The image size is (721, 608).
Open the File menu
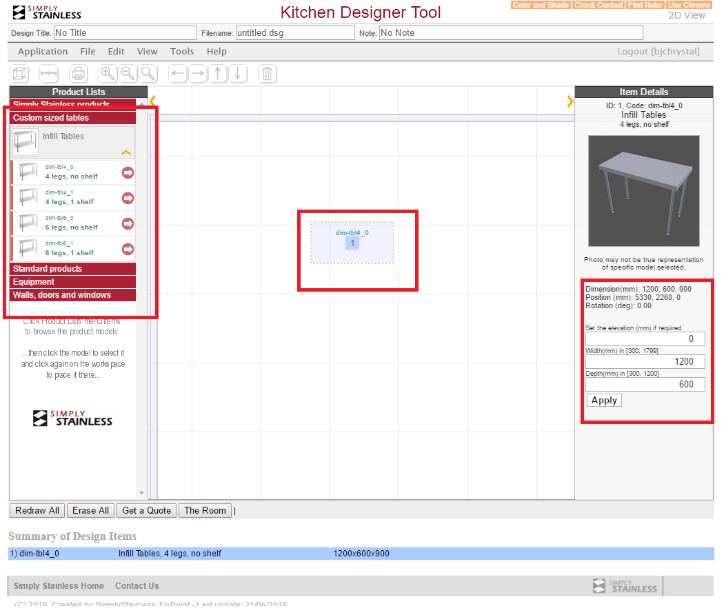[87, 52]
